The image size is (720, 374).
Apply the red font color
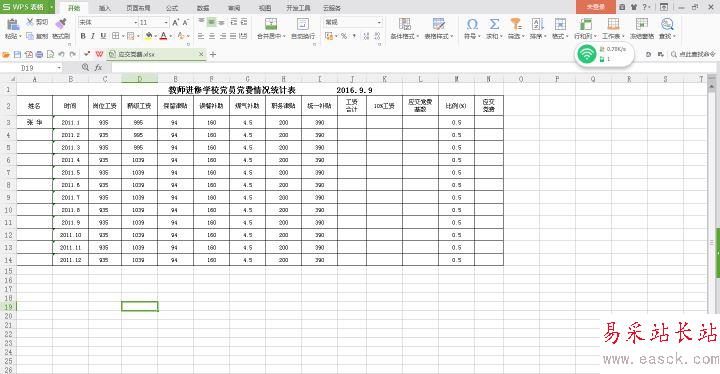pos(163,36)
